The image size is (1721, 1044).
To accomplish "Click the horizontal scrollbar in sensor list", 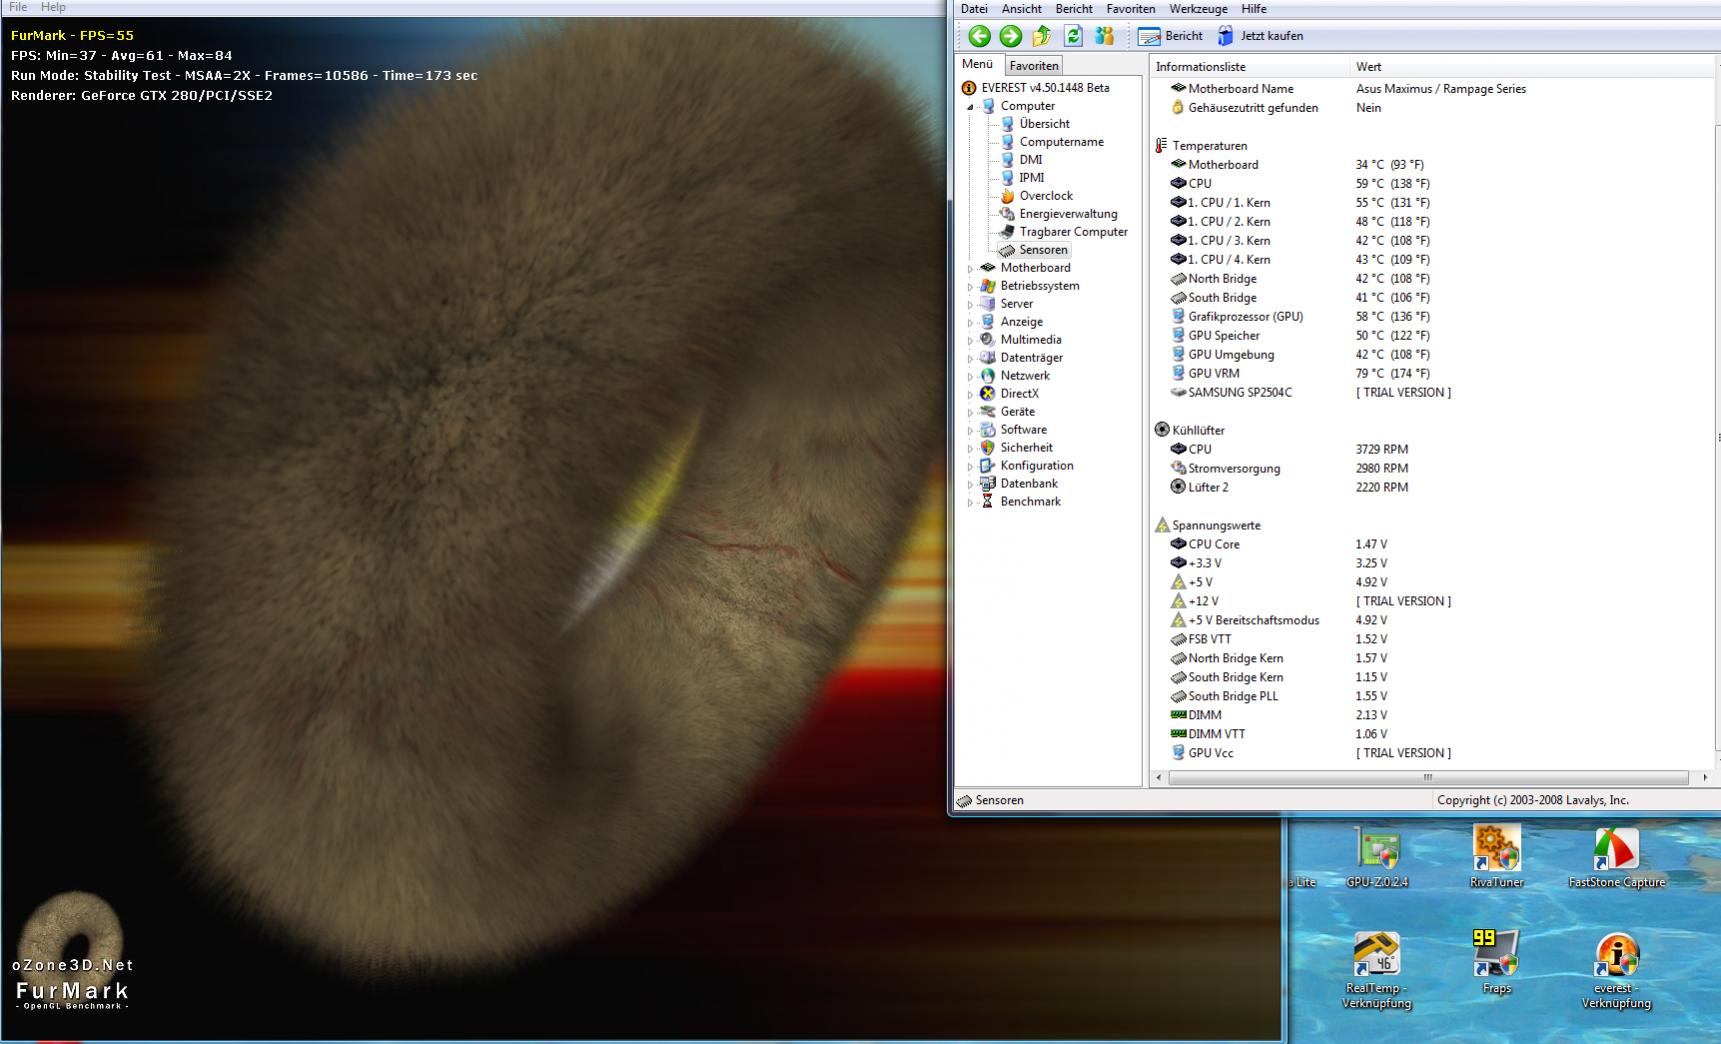I will 1427,777.
